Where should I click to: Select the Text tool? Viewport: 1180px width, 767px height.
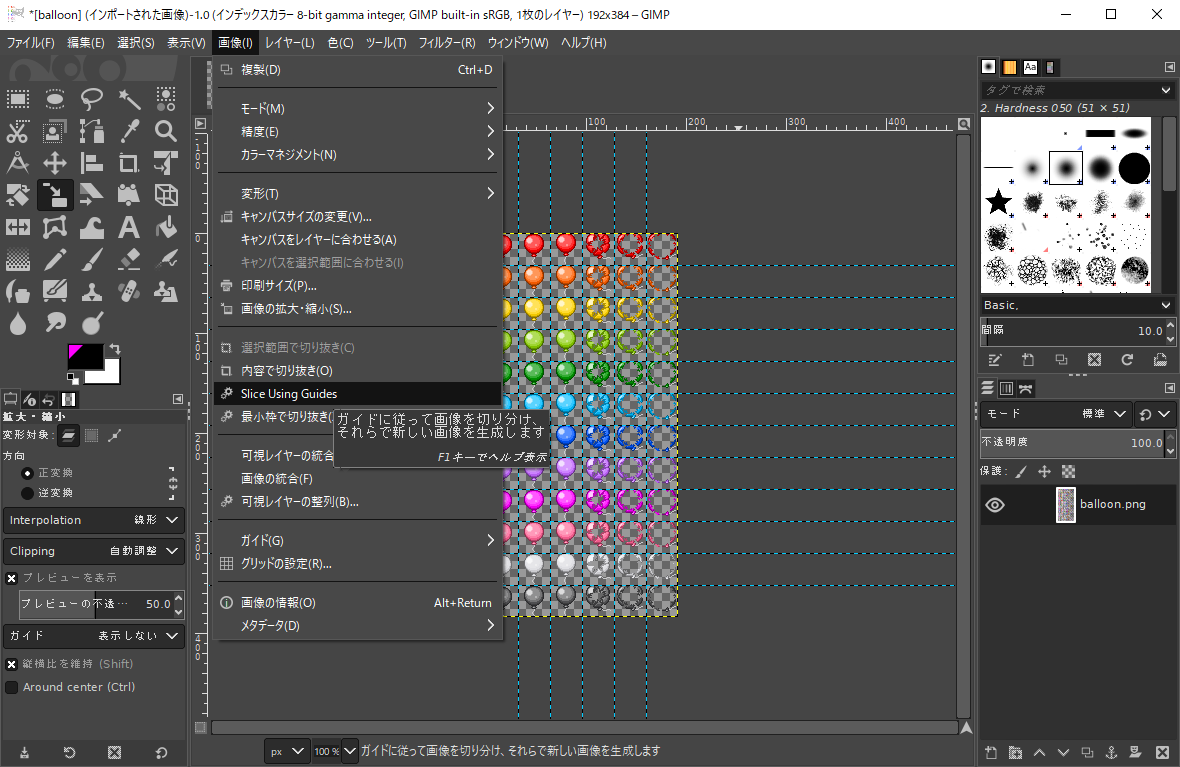tap(128, 227)
